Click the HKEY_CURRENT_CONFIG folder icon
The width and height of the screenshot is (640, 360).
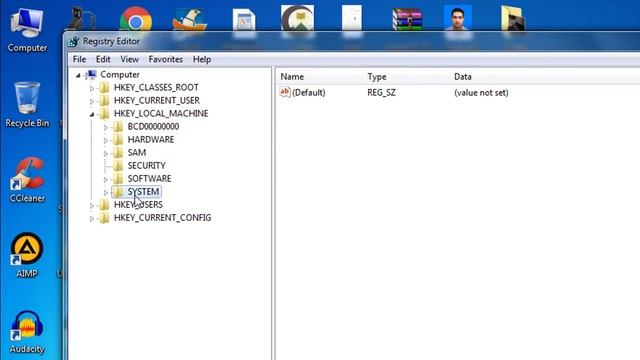click(x=104, y=218)
